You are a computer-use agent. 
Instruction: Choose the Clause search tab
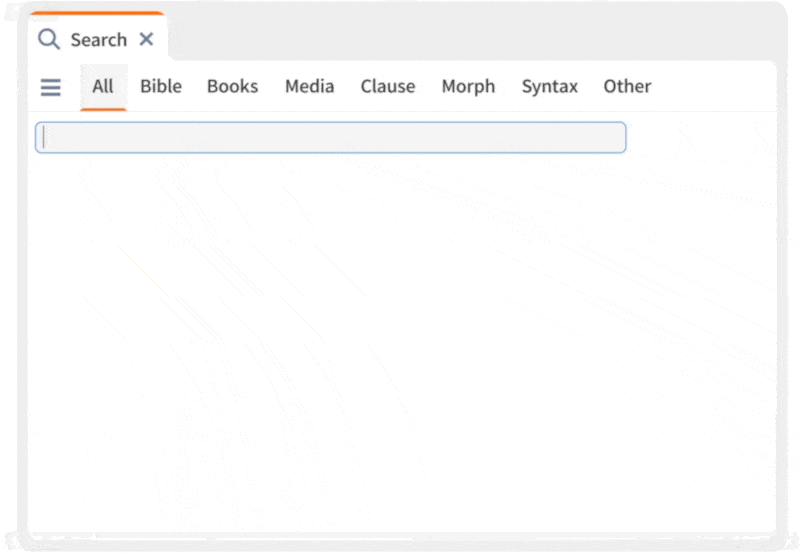(x=388, y=87)
